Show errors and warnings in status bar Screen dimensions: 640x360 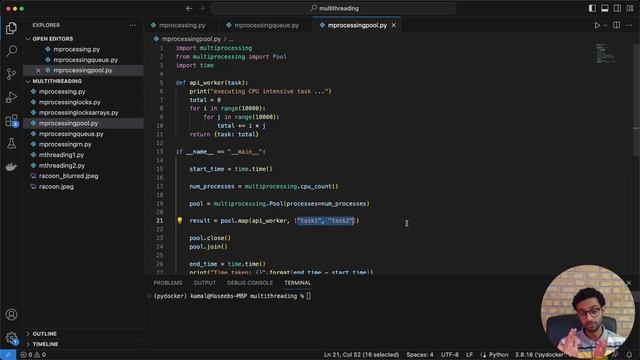[x=33, y=355]
